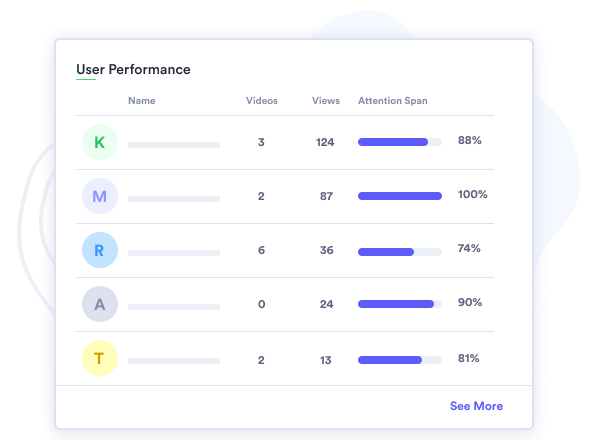The image size is (590, 440).
Task: Click the yellow T user avatar
Action: pos(100,358)
